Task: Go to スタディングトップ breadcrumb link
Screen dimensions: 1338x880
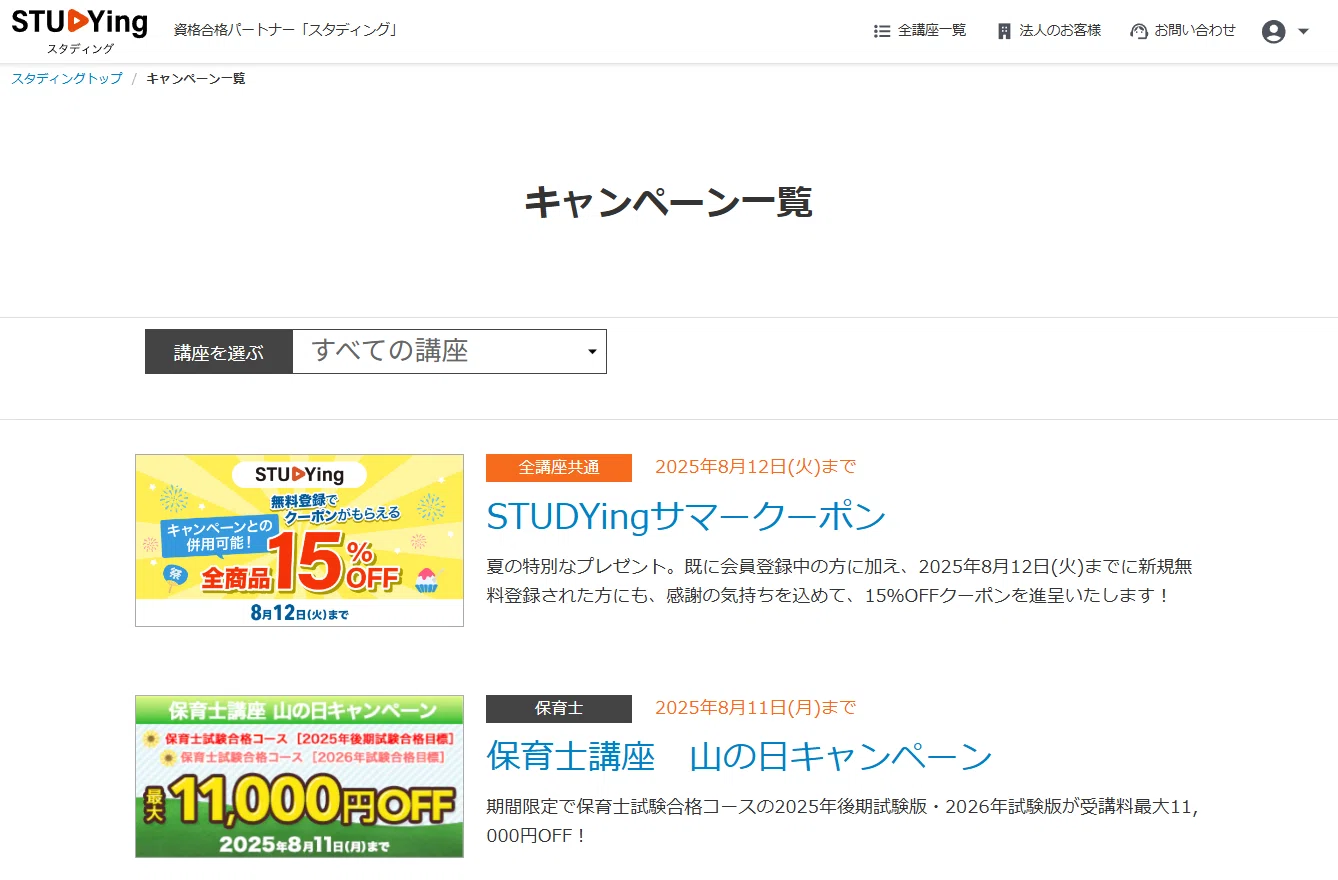Action: (x=67, y=78)
